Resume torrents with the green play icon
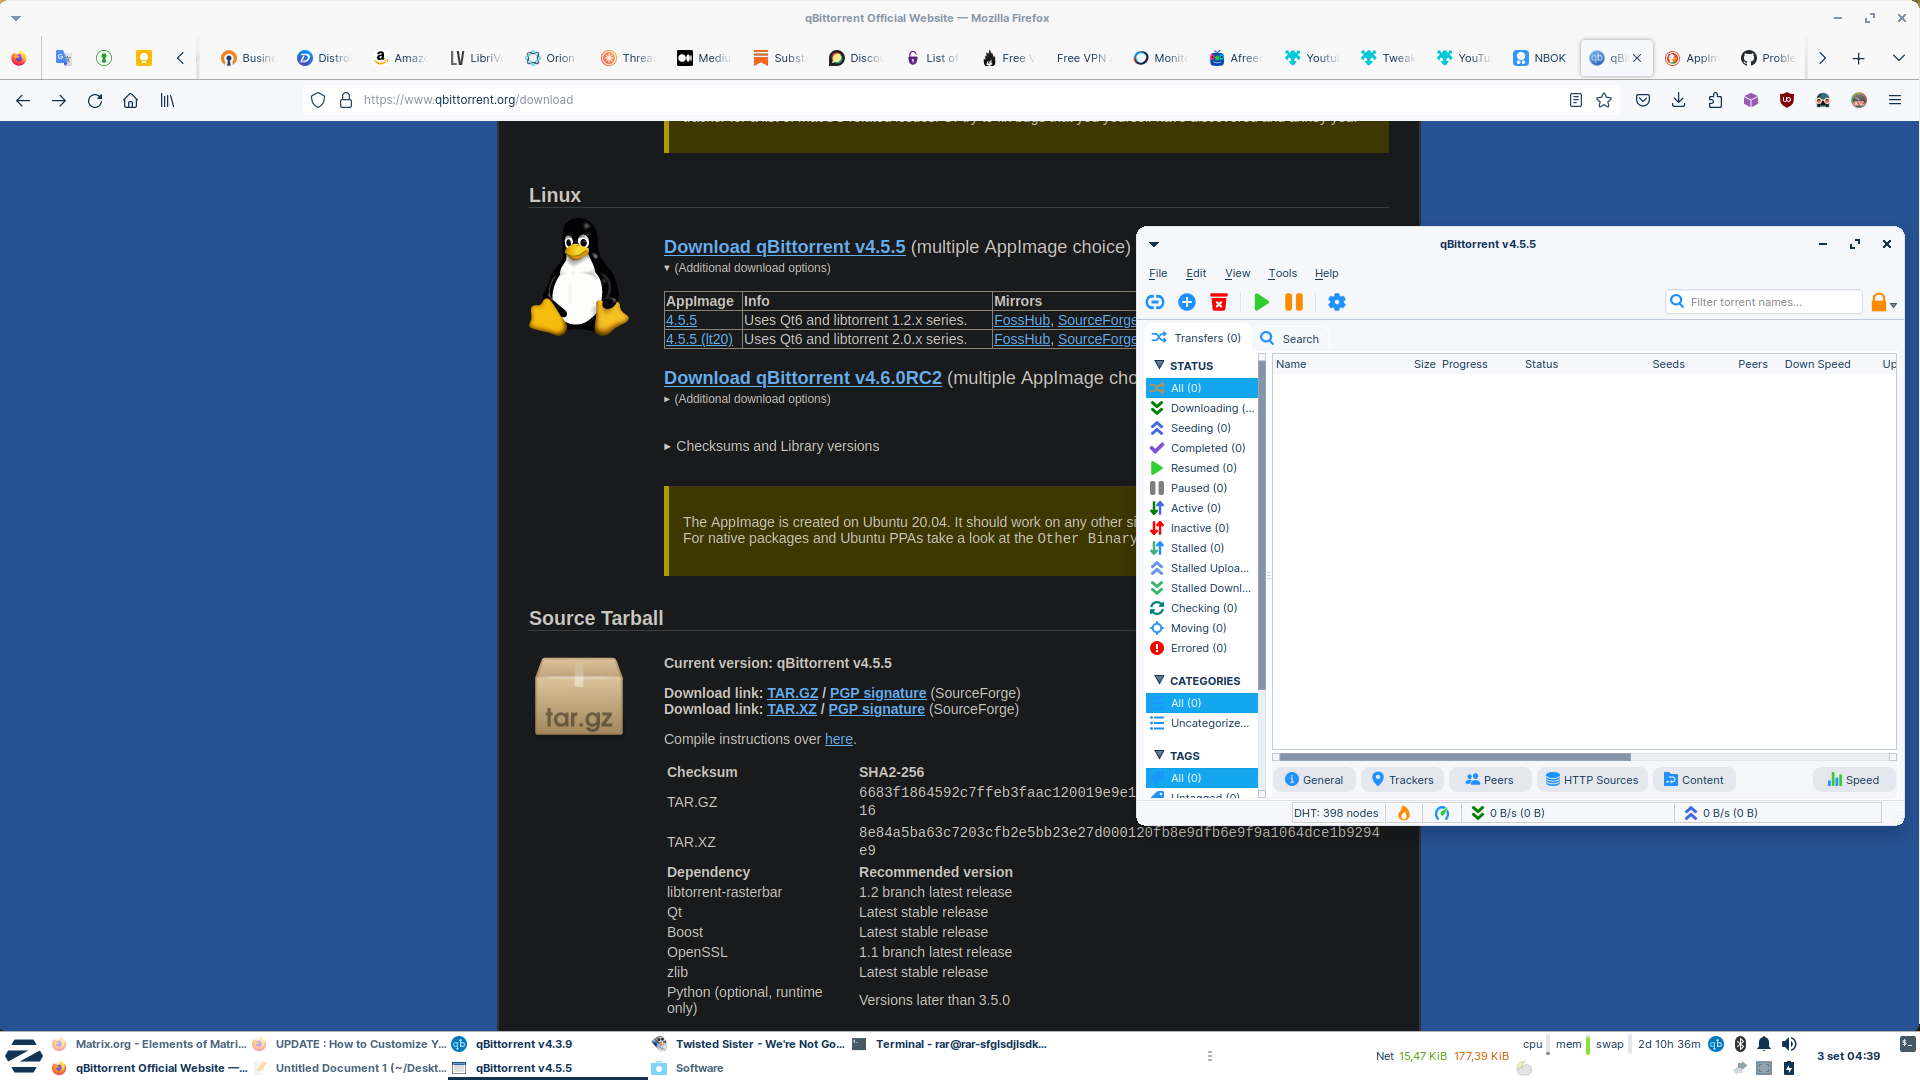 [x=1261, y=302]
